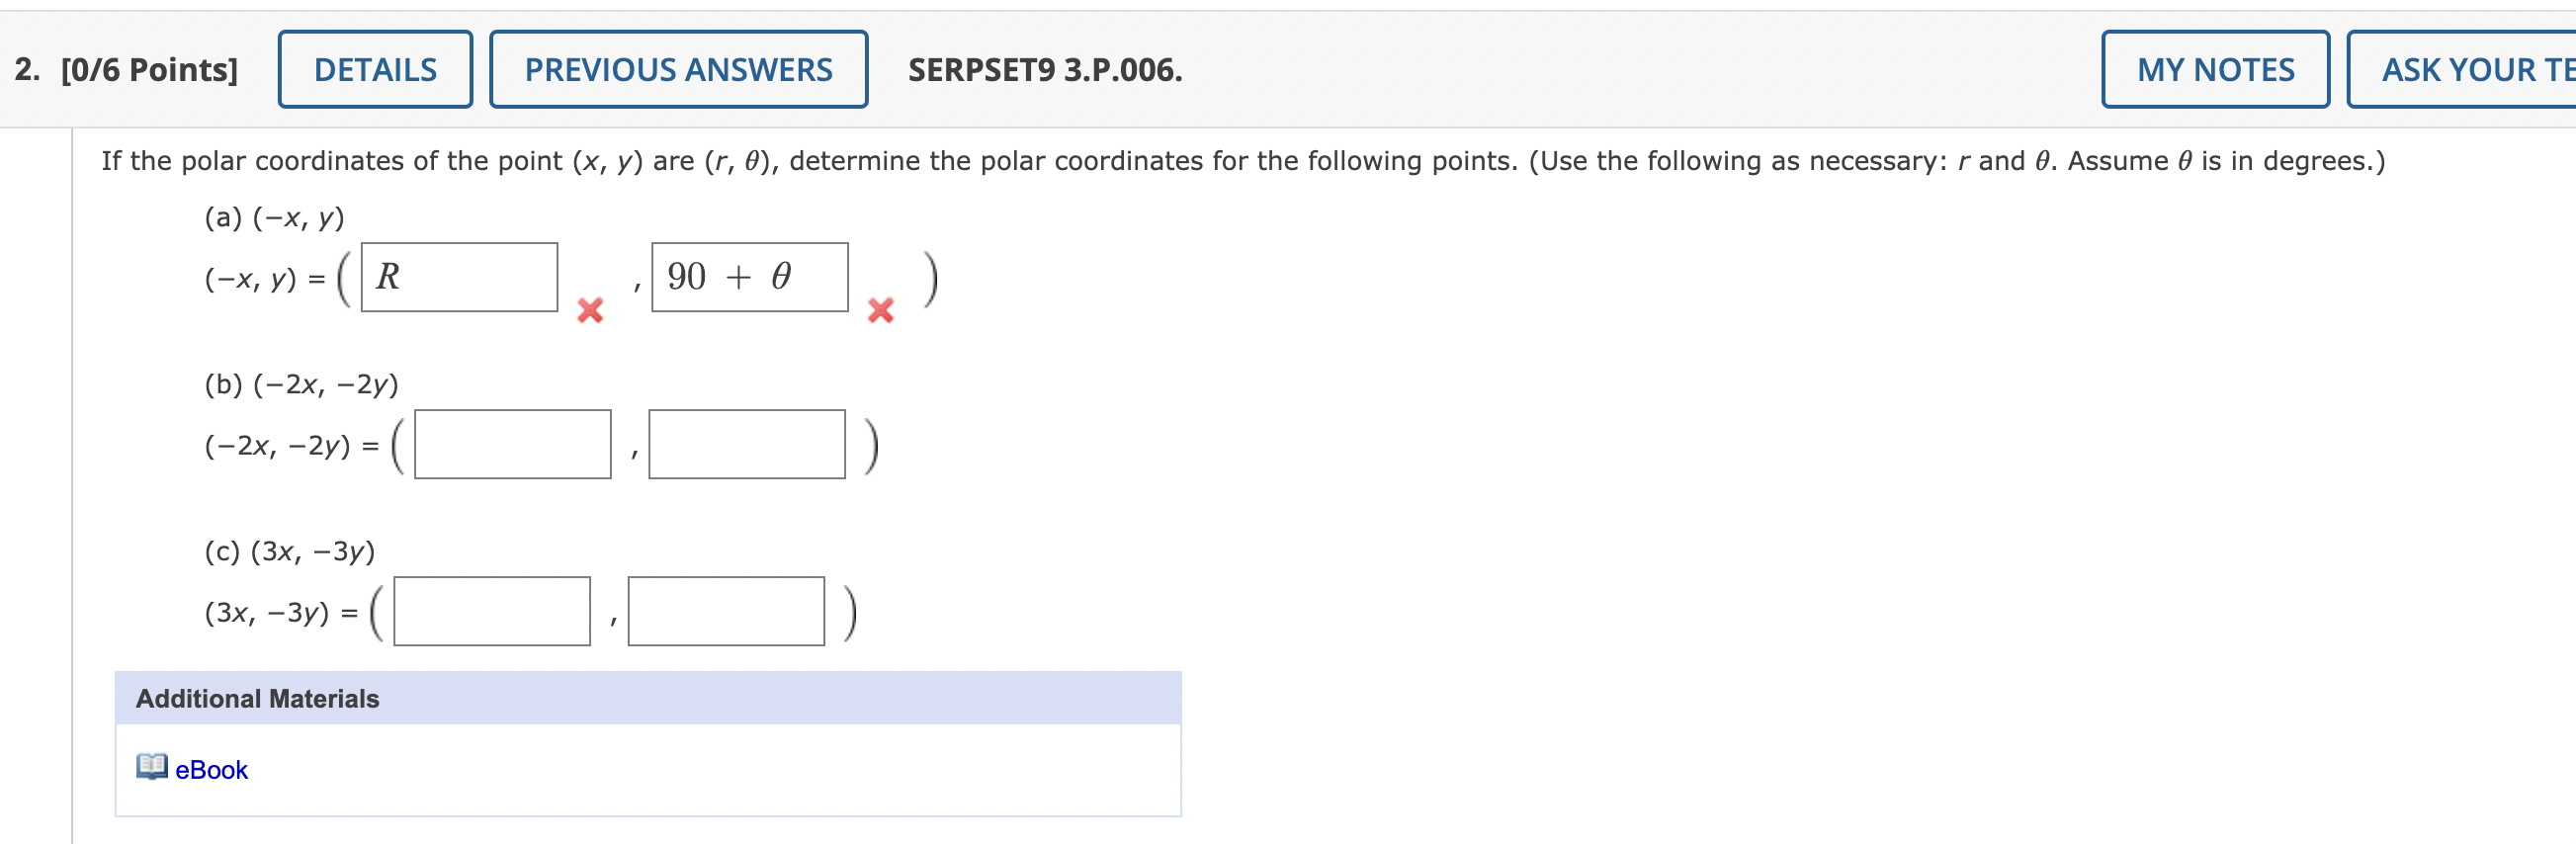2576x844 pixels.
Task: Click the red X beside the R answer
Action: coord(590,311)
